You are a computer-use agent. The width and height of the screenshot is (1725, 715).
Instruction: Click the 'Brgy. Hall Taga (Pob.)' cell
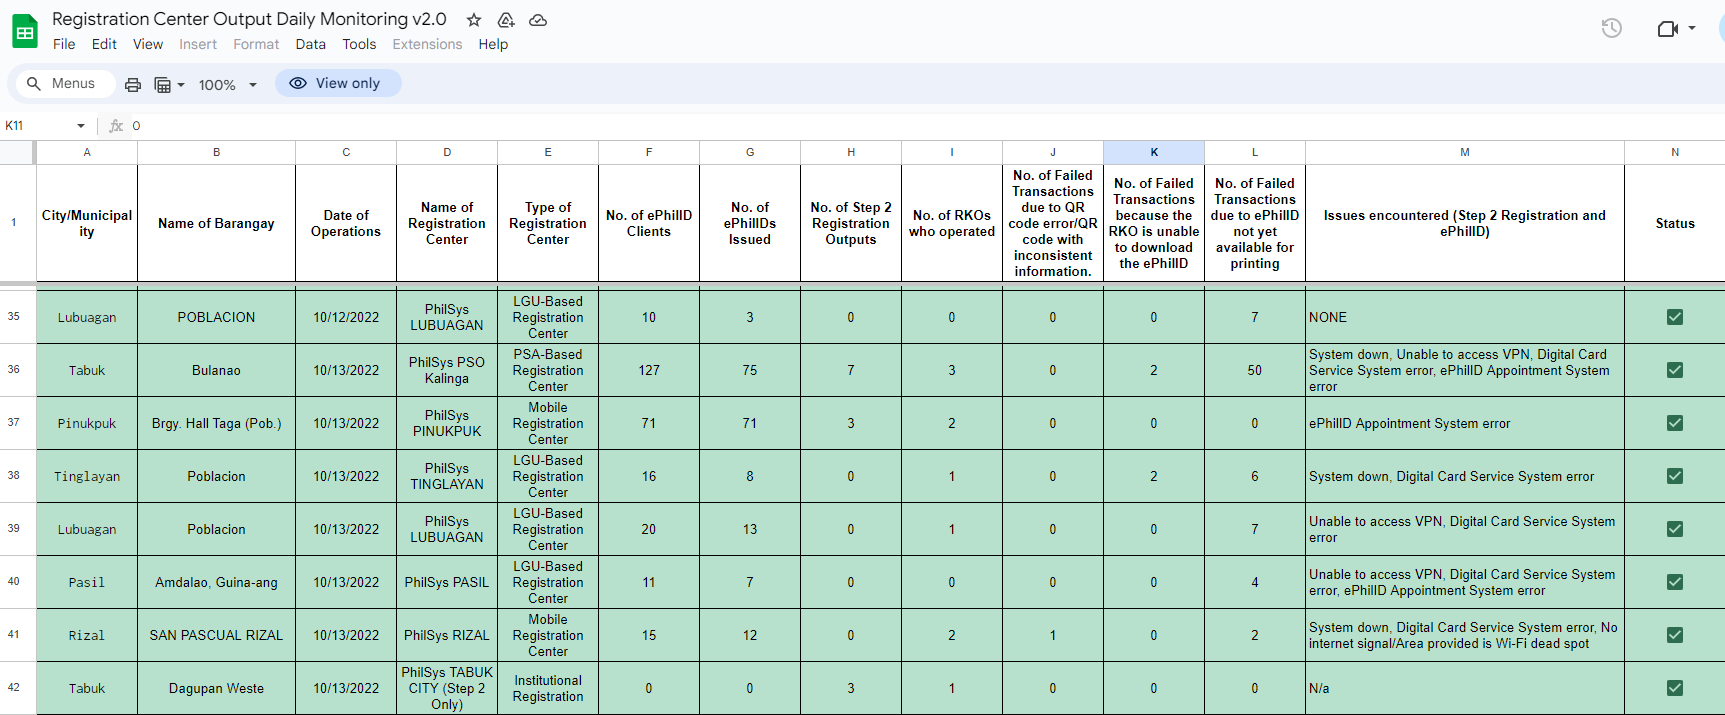point(216,423)
